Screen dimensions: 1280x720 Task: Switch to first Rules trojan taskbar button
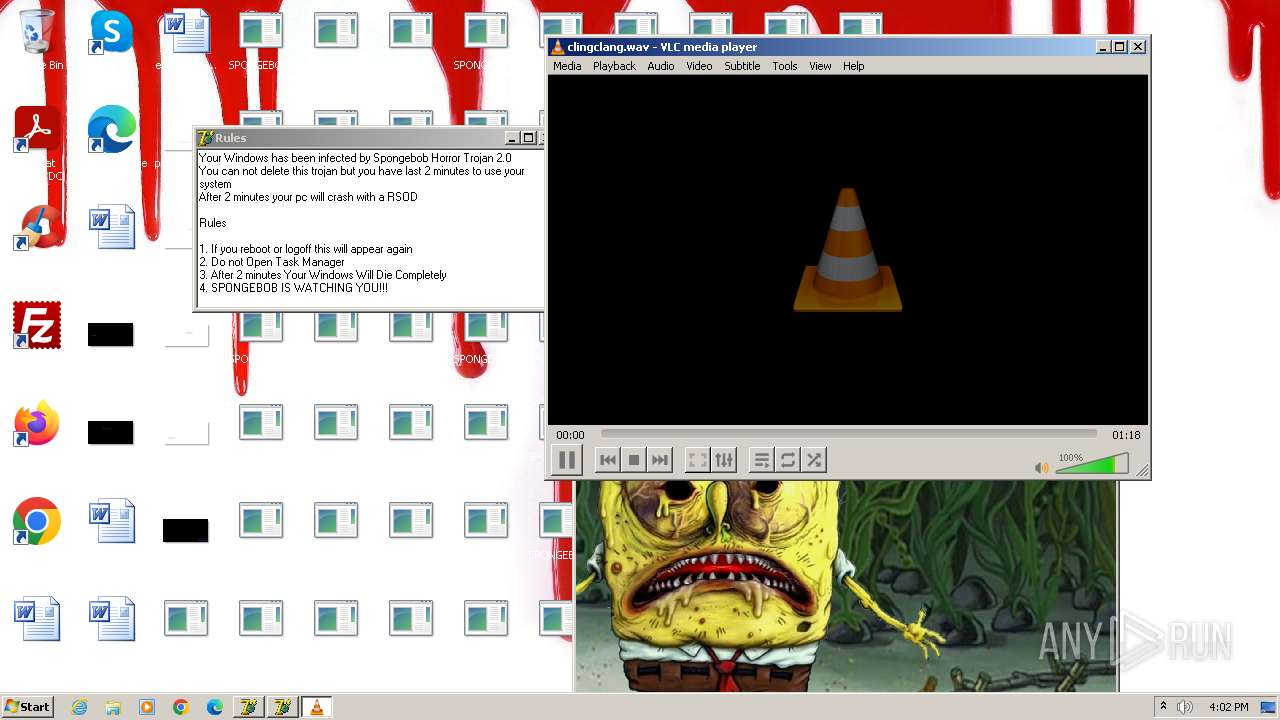pos(249,707)
